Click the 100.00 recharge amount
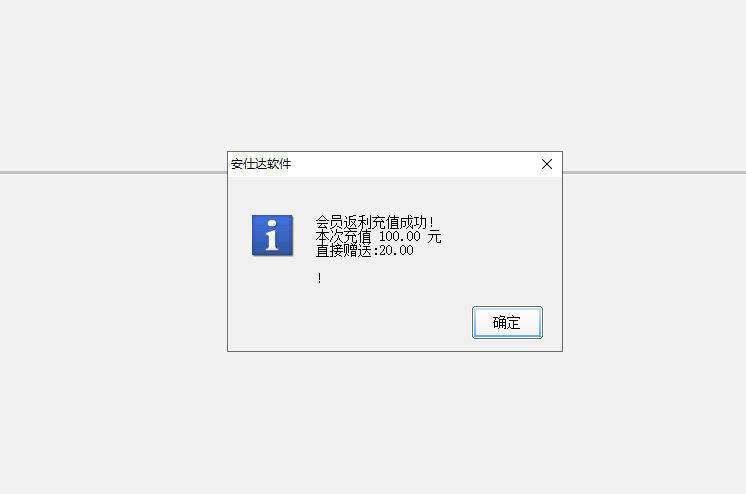Image resolution: width=746 pixels, height=494 pixels. (x=400, y=236)
